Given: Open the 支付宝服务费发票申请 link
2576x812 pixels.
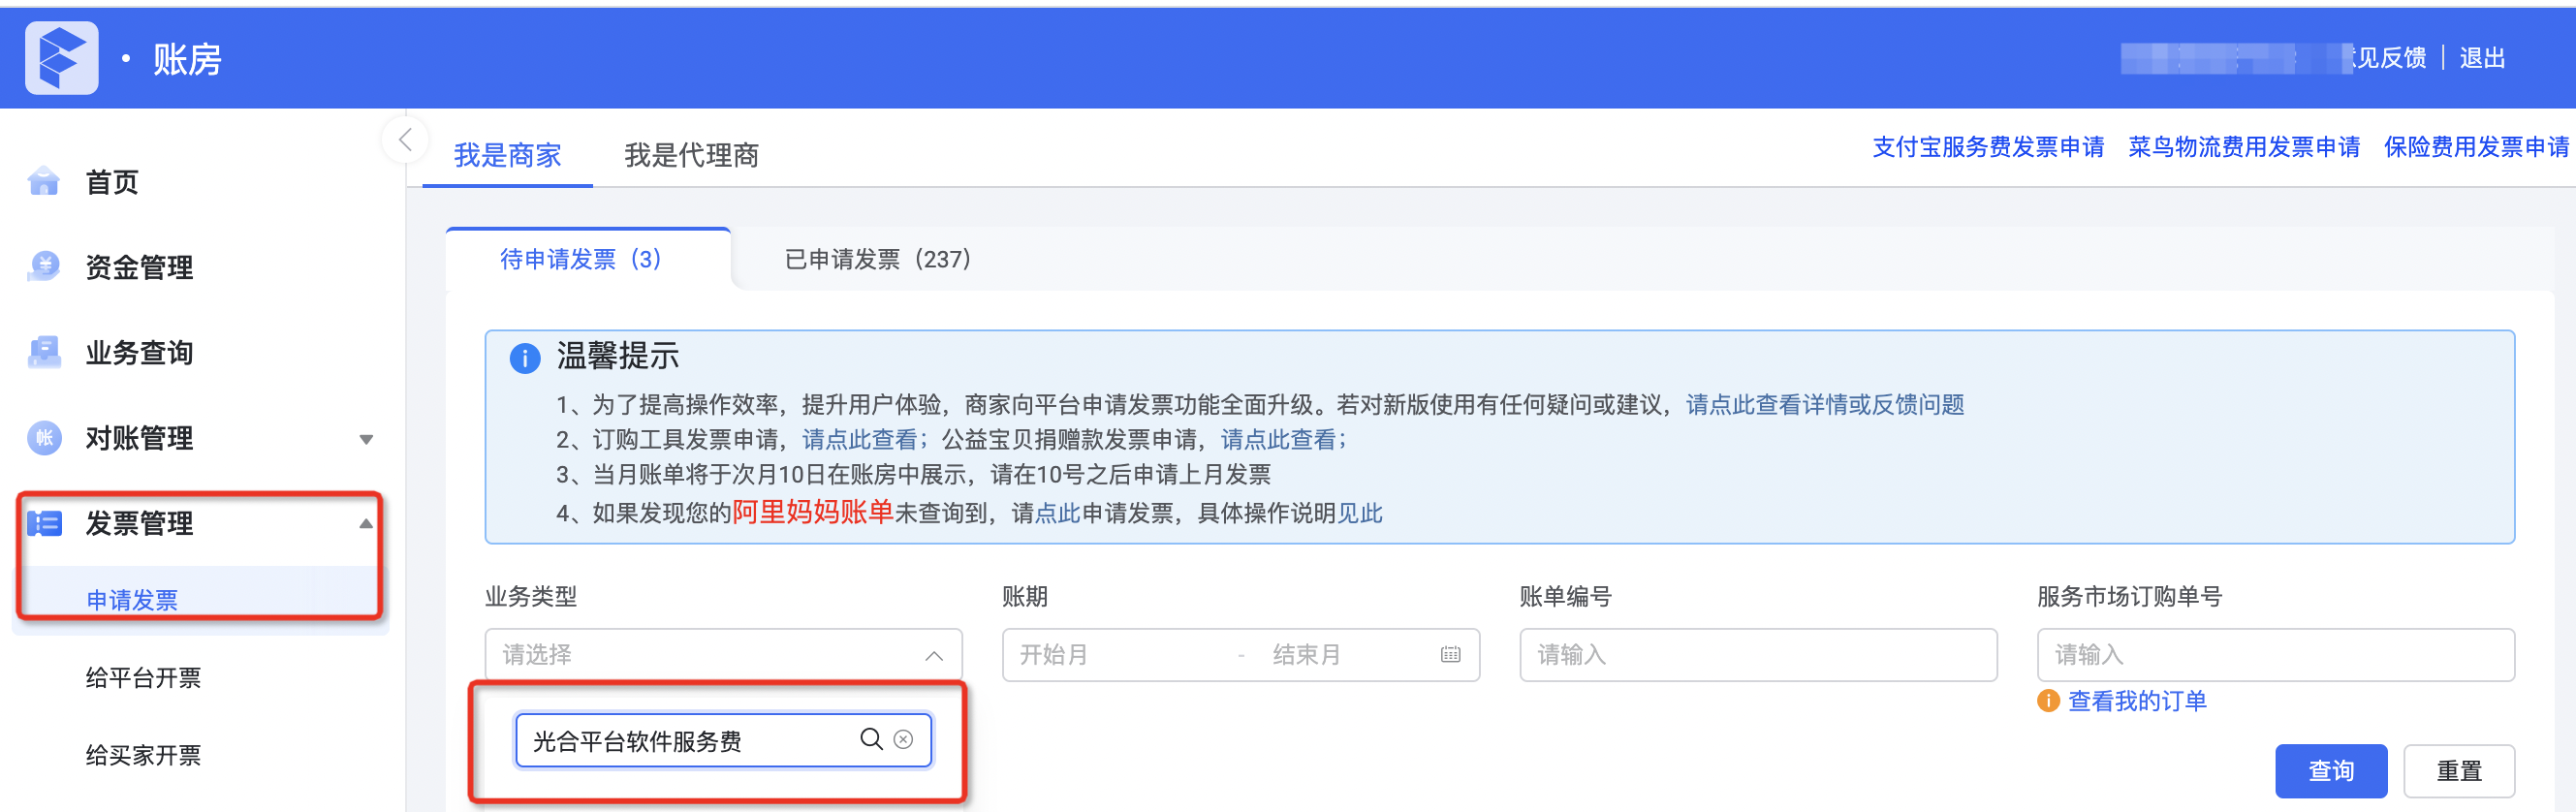Looking at the screenshot, I should [x=1988, y=147].
